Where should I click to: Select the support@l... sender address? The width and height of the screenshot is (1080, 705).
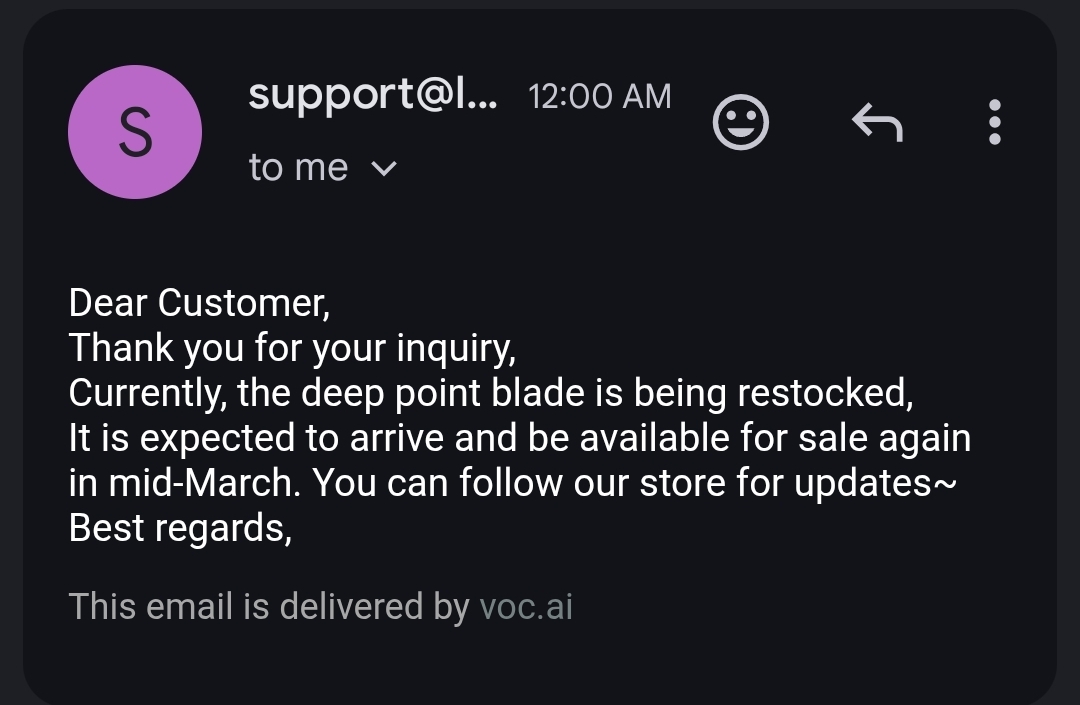371,95
